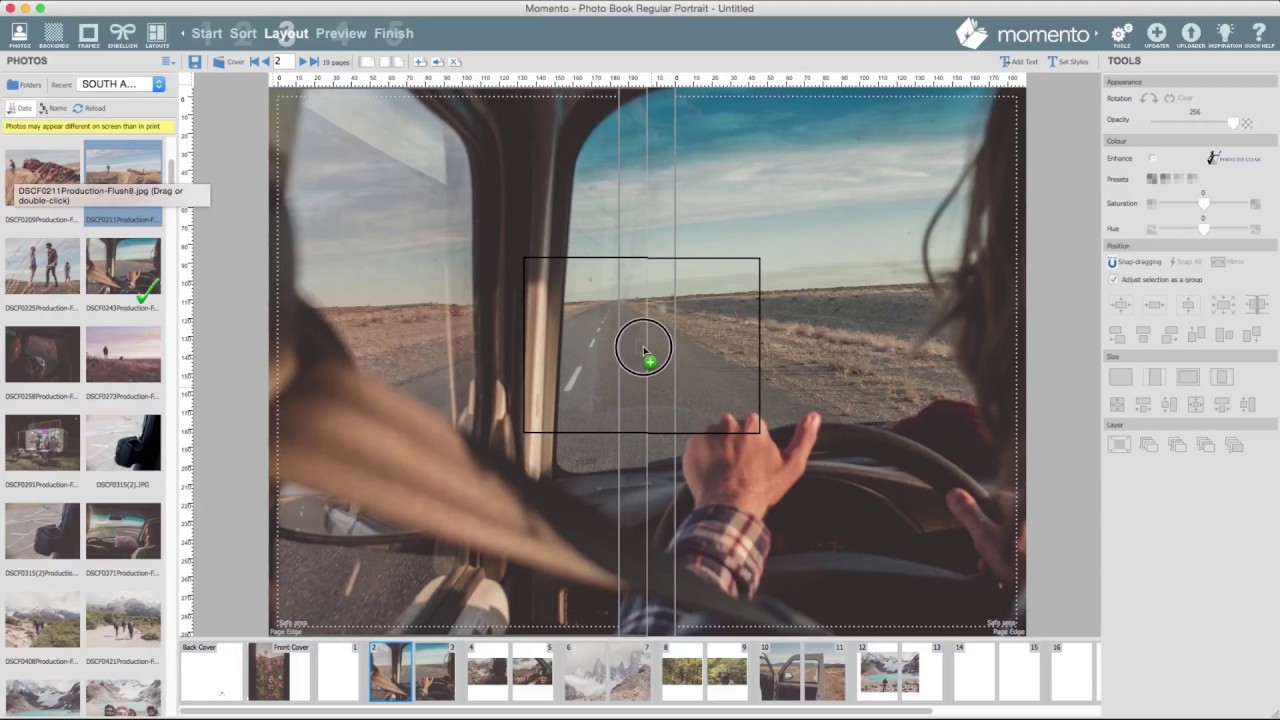
Task: Open the Layouts panel icon
Action: click(x=157, y=34)
